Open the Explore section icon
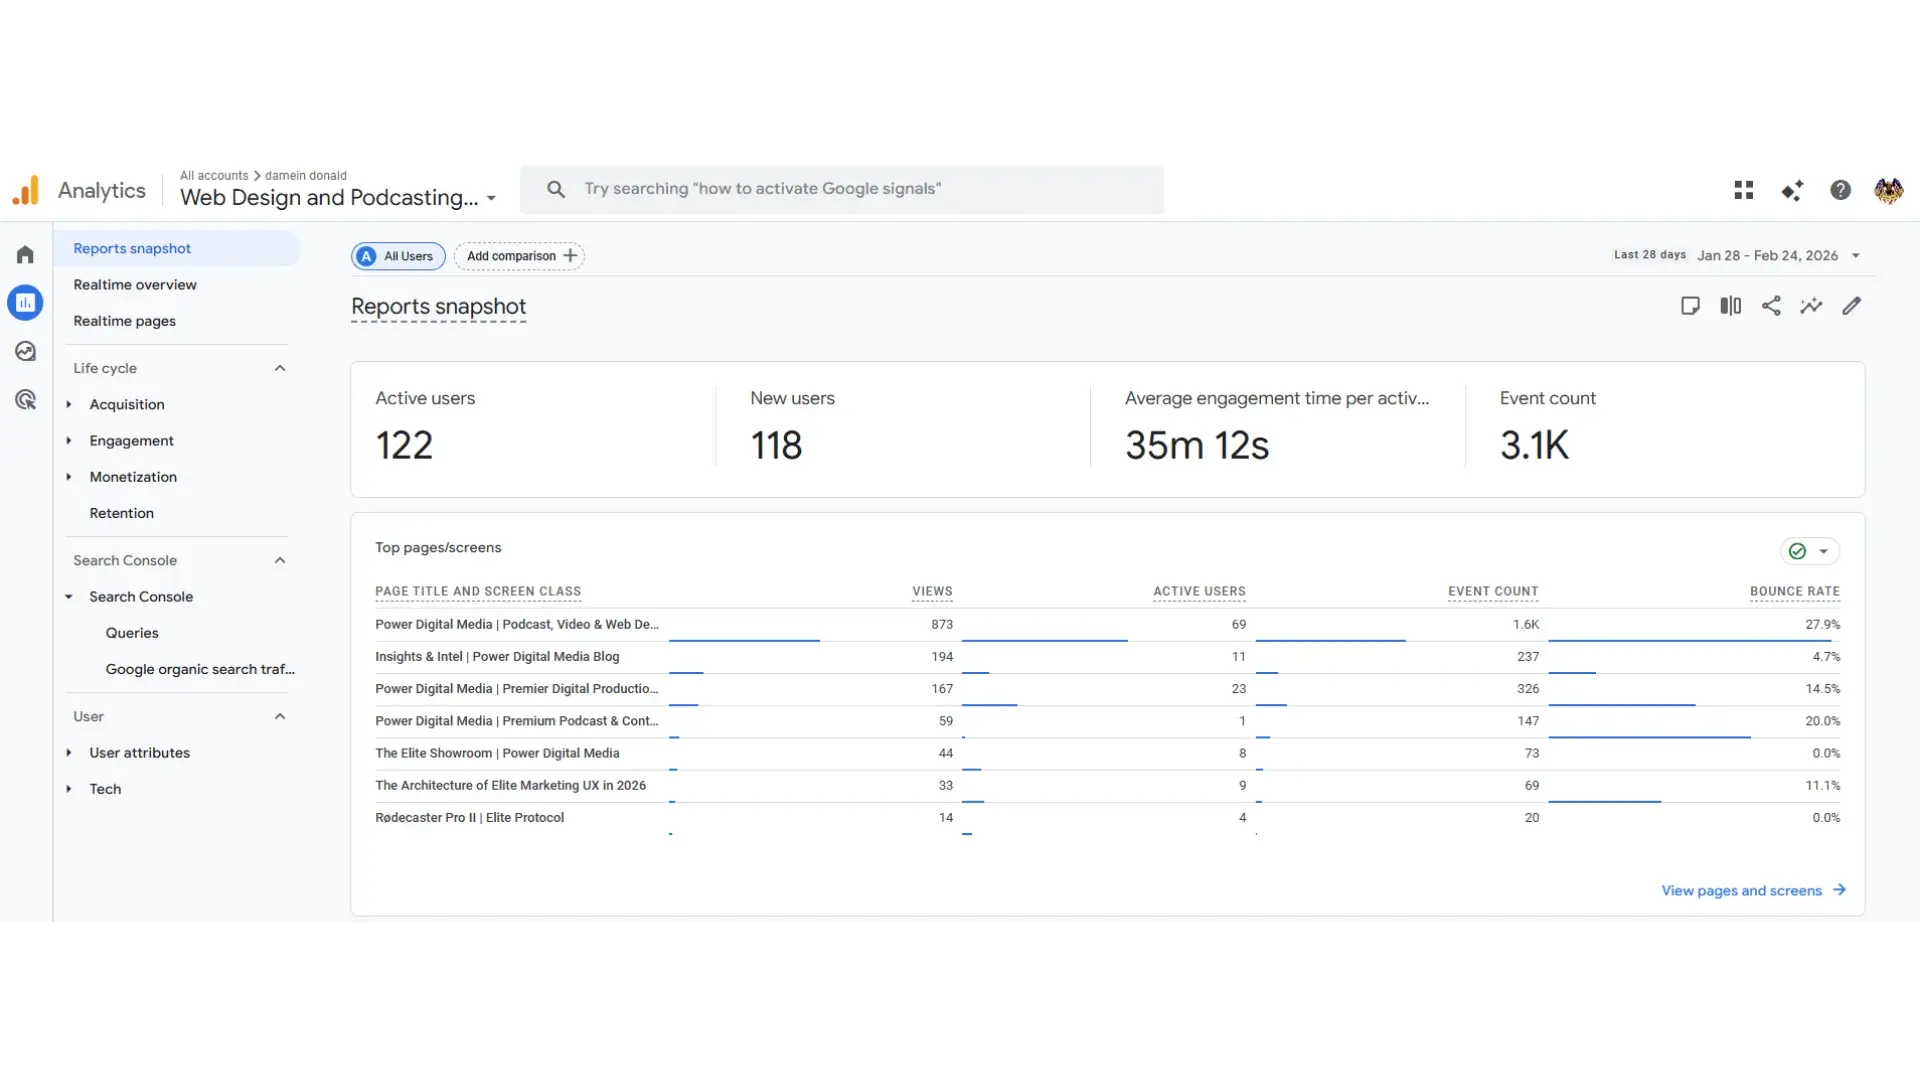This screenshot has height=1080, width=1920. tap(25, 350)
